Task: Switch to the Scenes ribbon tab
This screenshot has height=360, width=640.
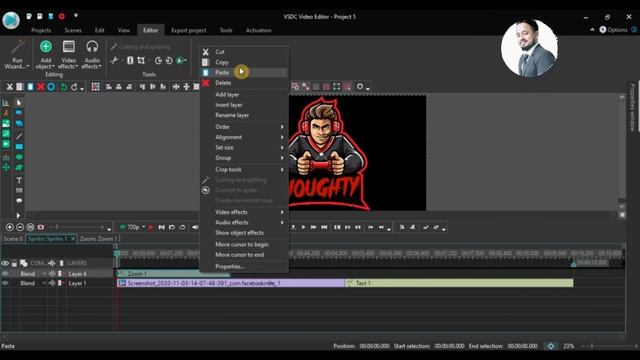Action: (73, 30)
